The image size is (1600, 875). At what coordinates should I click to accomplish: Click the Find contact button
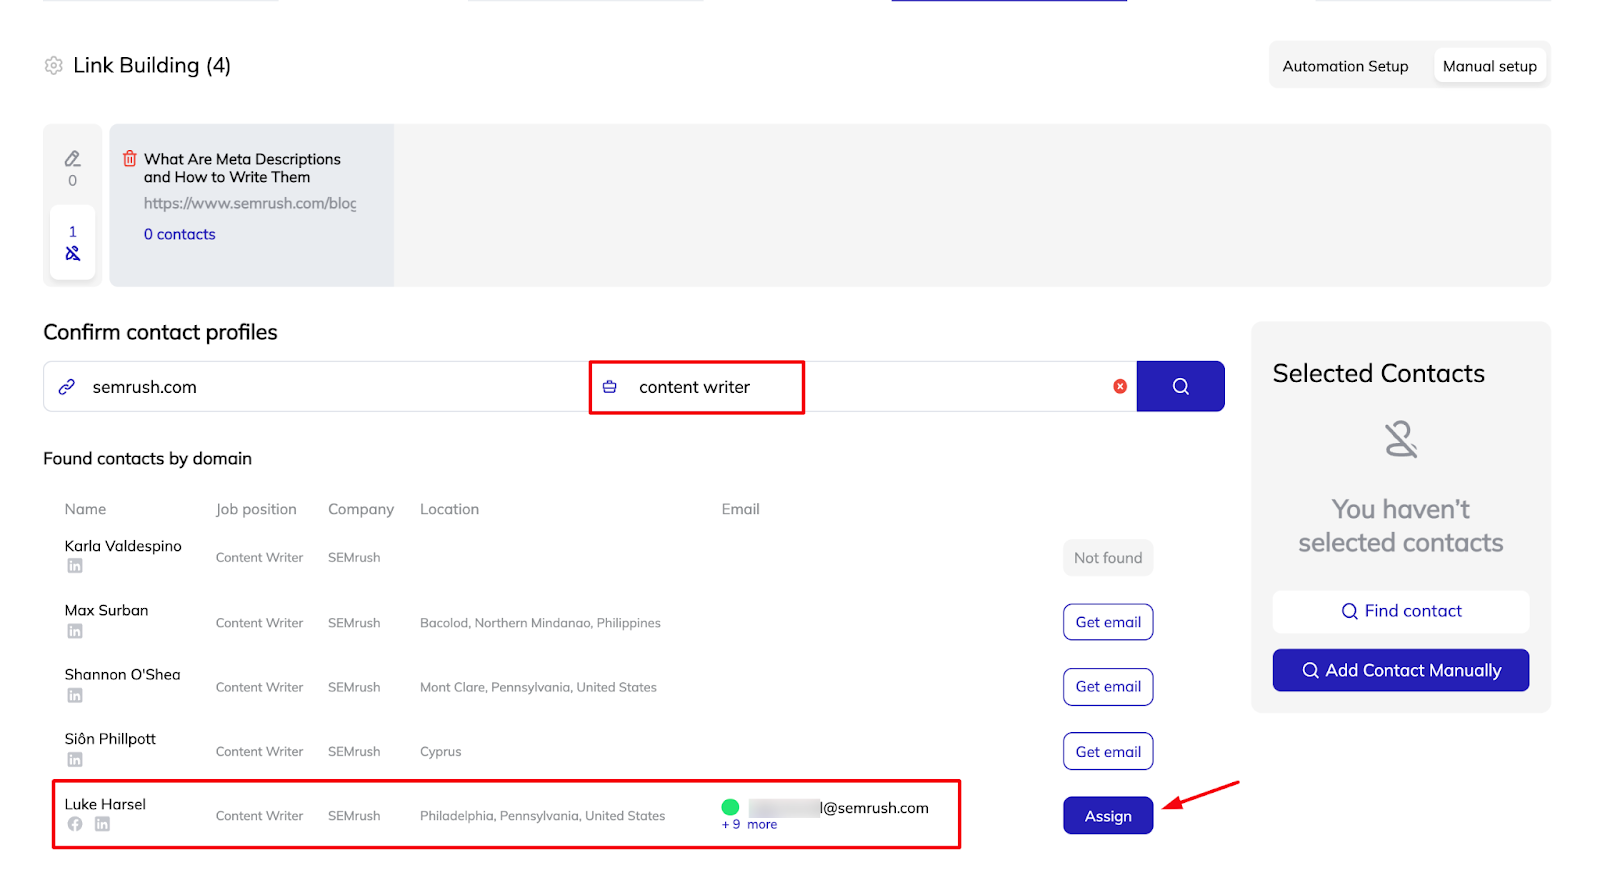(x=1401, y=611)
